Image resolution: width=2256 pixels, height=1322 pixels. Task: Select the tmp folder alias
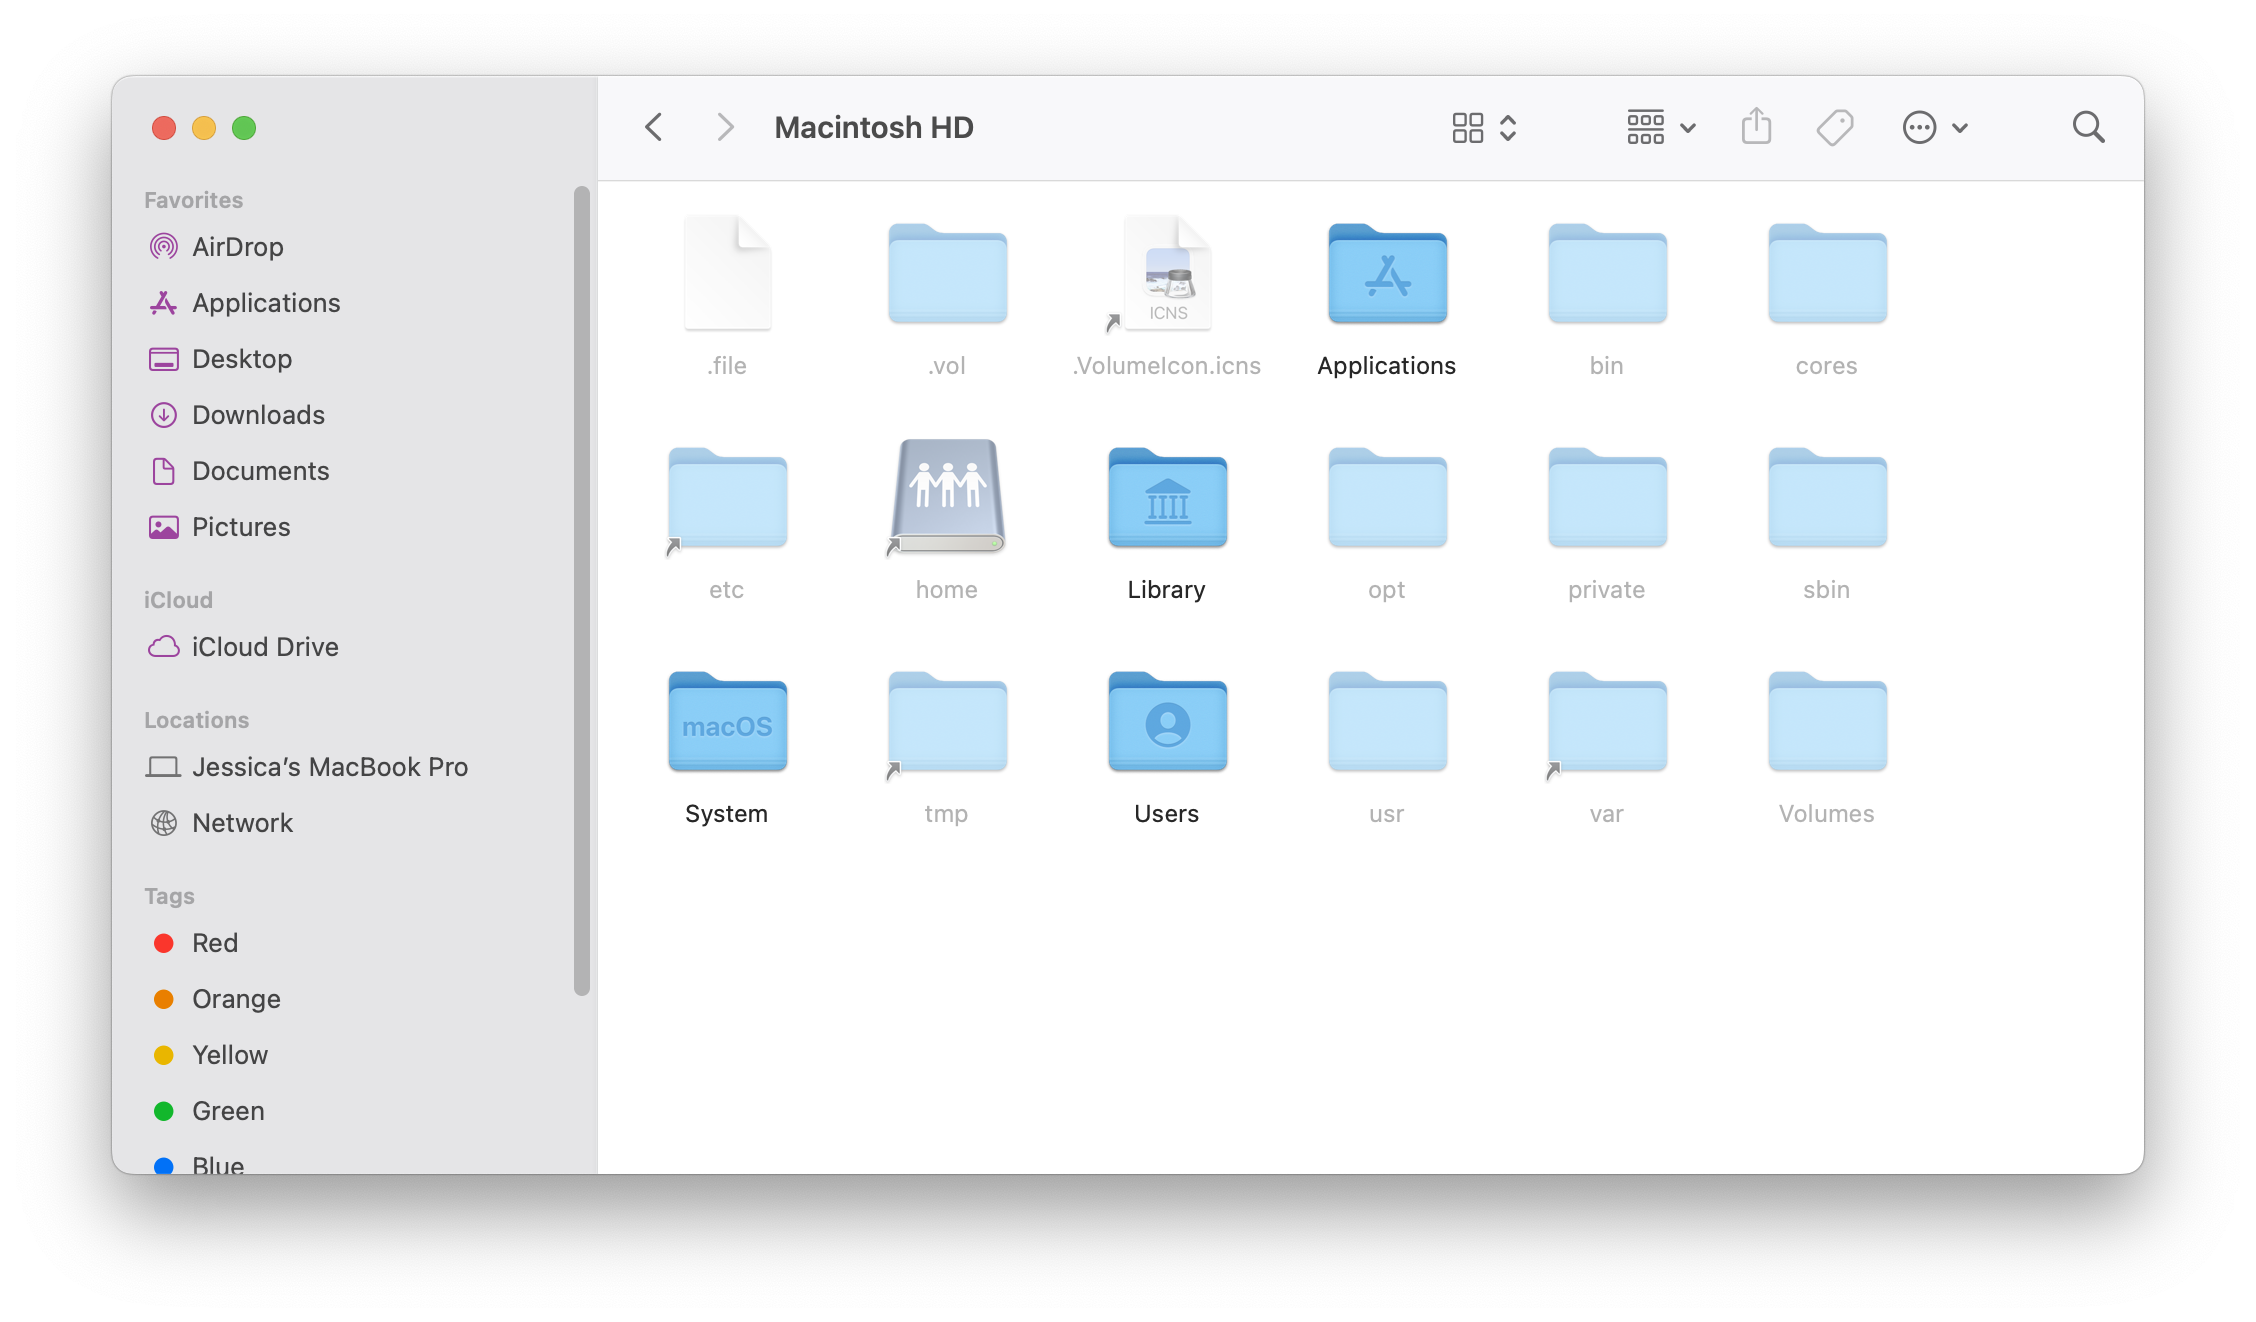[947, 722]
